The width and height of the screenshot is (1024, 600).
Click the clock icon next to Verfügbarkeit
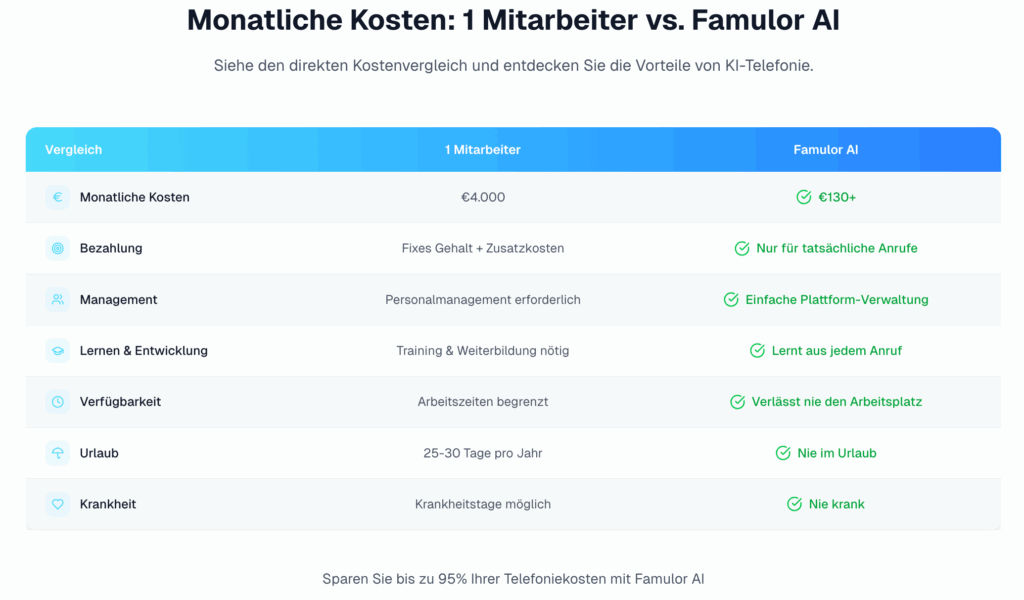point(57,402)
